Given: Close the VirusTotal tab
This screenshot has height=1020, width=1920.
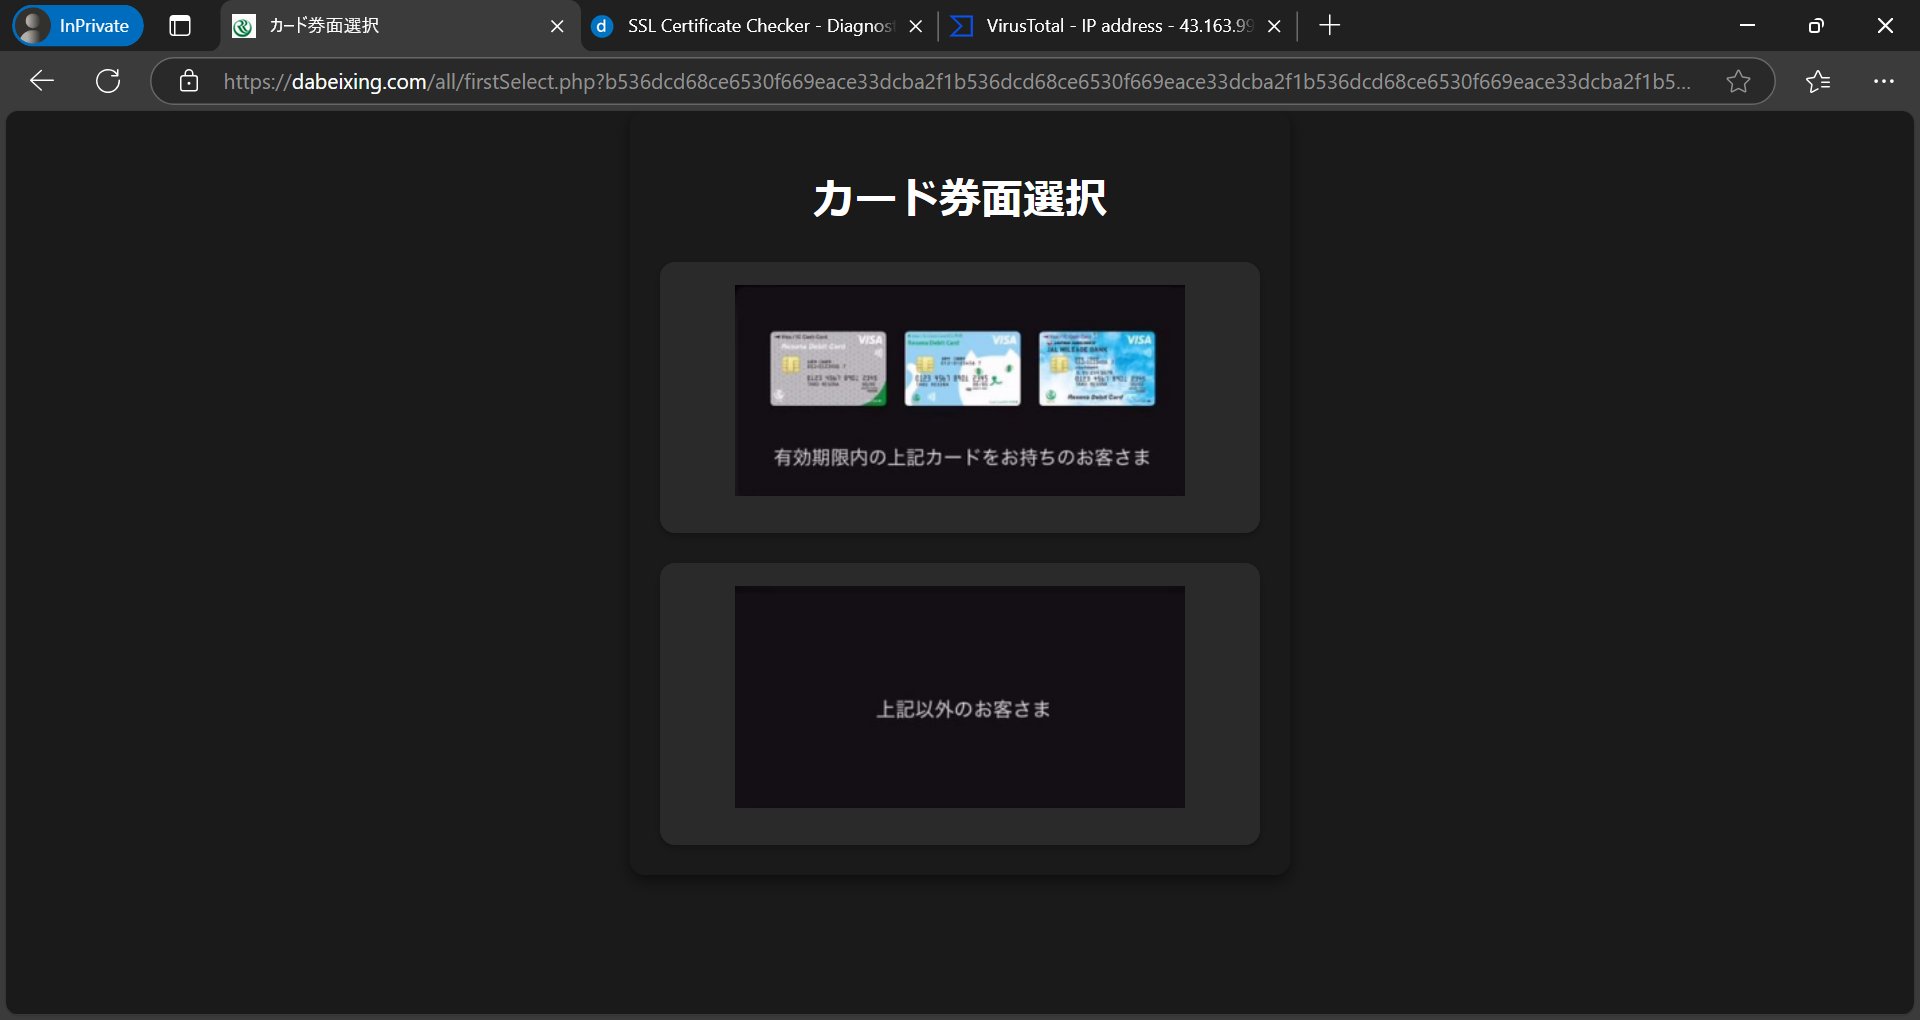Looking at the screenshot, I should pos(1274,26).
